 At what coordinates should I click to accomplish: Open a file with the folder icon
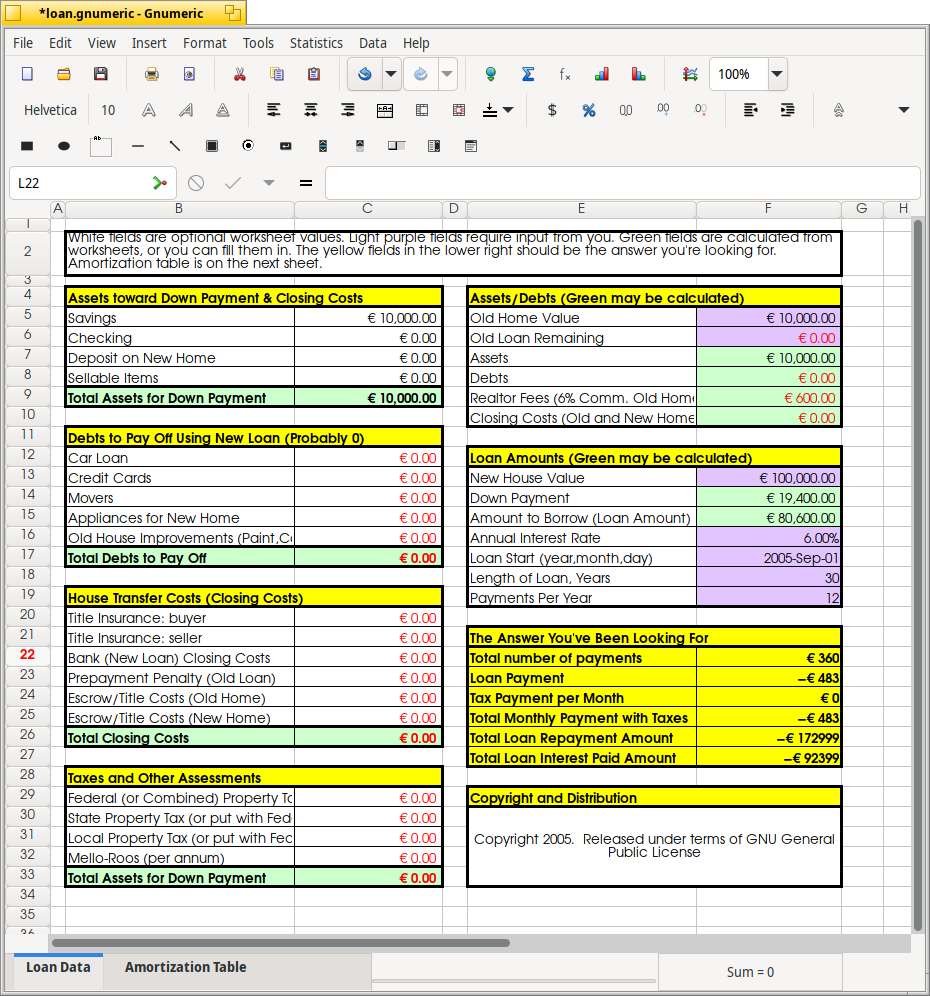64,74
